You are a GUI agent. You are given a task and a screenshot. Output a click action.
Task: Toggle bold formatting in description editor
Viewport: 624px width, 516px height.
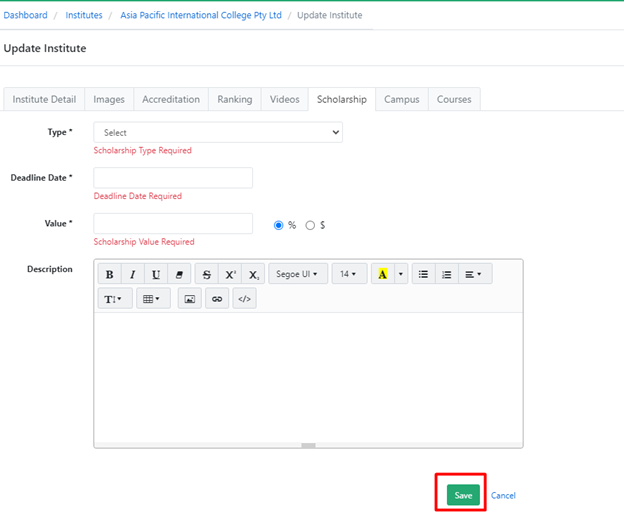click(109, 274)
